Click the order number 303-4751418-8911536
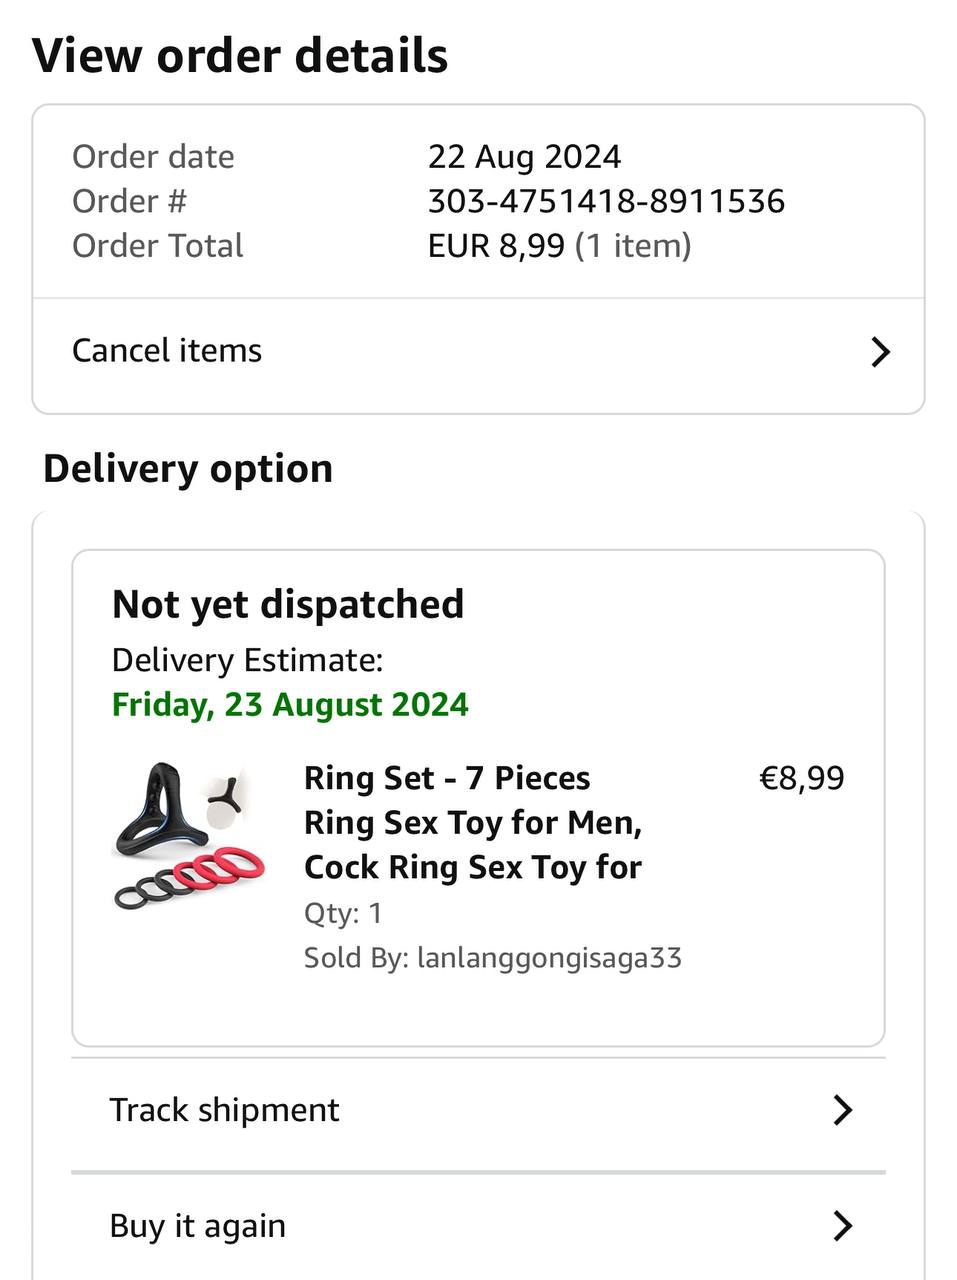The height and width of the screenshot is (1280, 957). point(606,201)
